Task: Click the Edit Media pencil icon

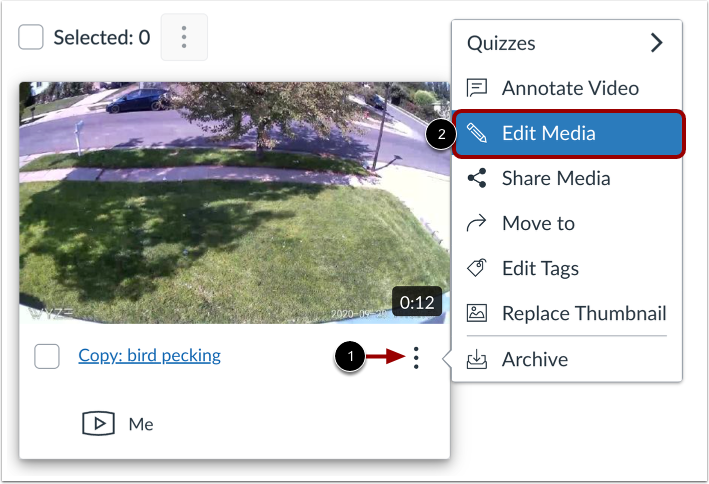Action: pyautogui.click(x=477, y=133)
